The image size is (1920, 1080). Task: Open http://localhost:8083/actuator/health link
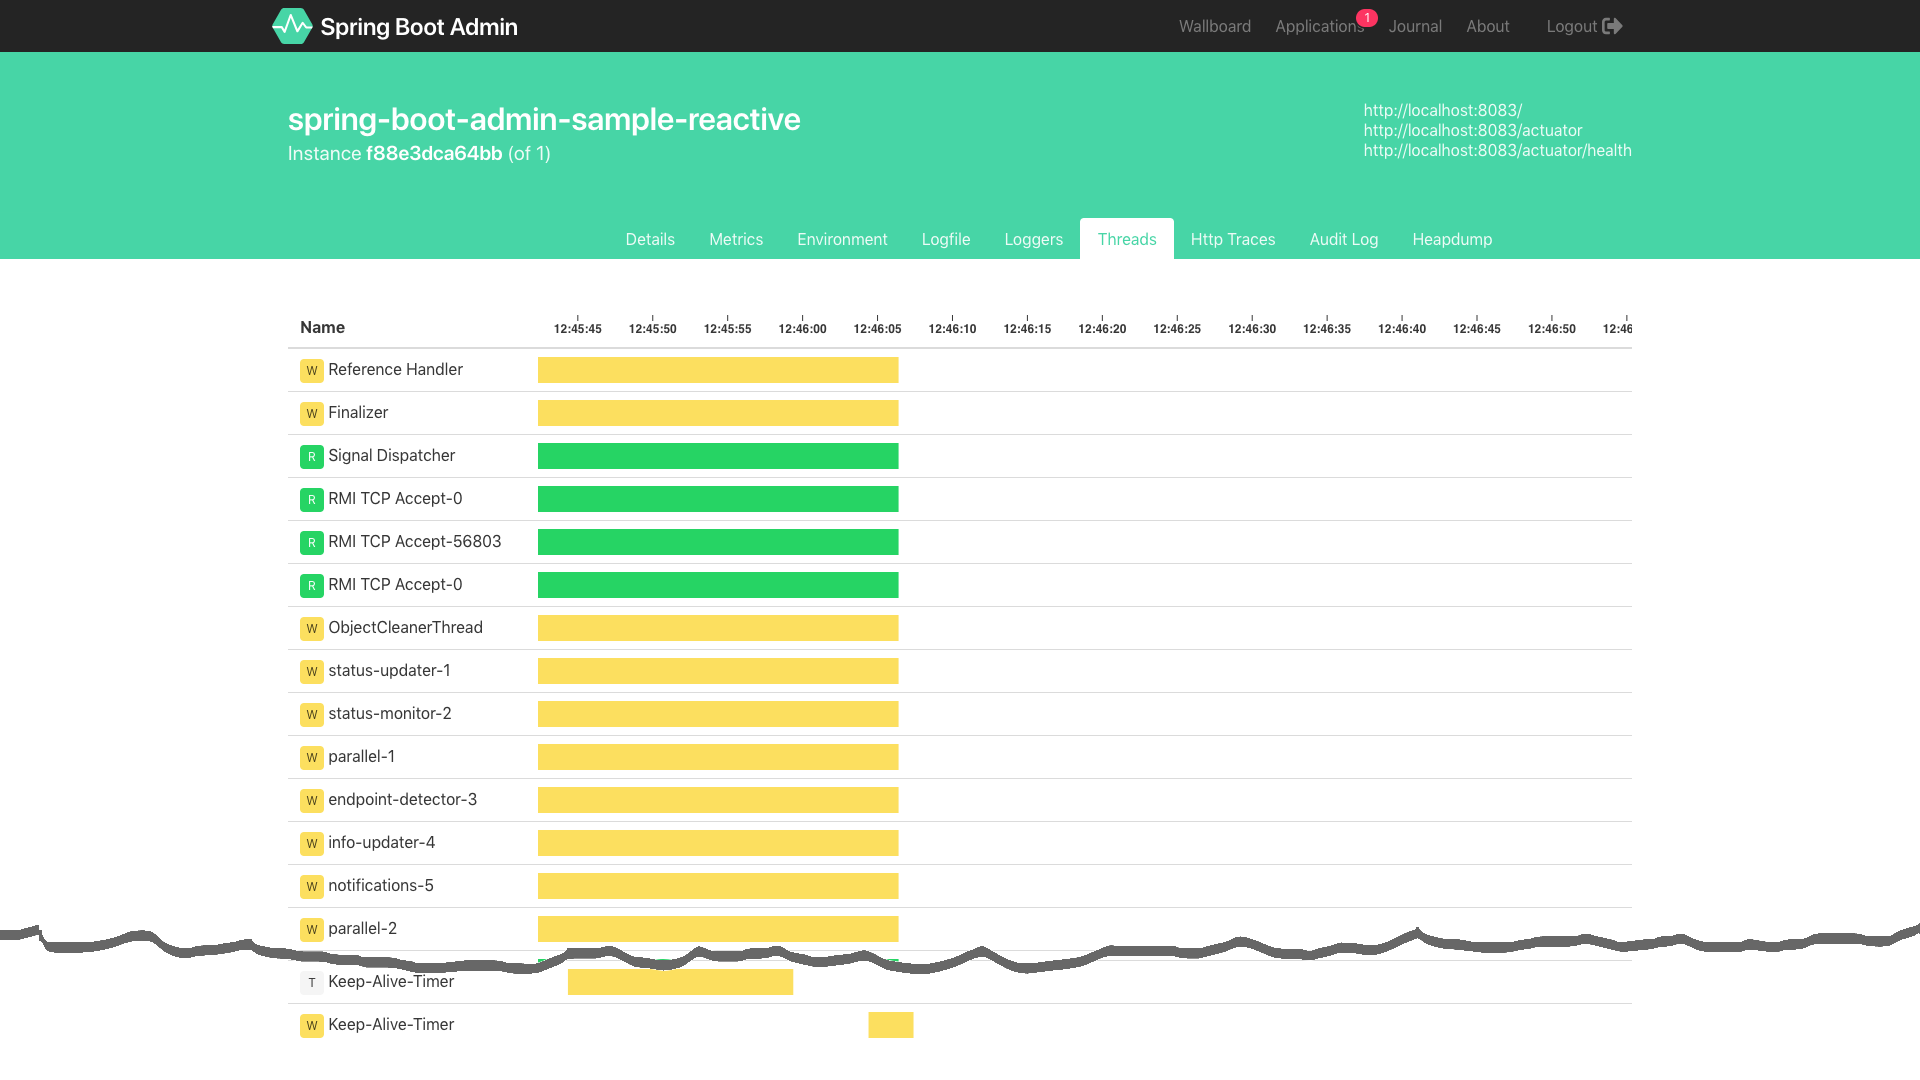pos(1497,149)
